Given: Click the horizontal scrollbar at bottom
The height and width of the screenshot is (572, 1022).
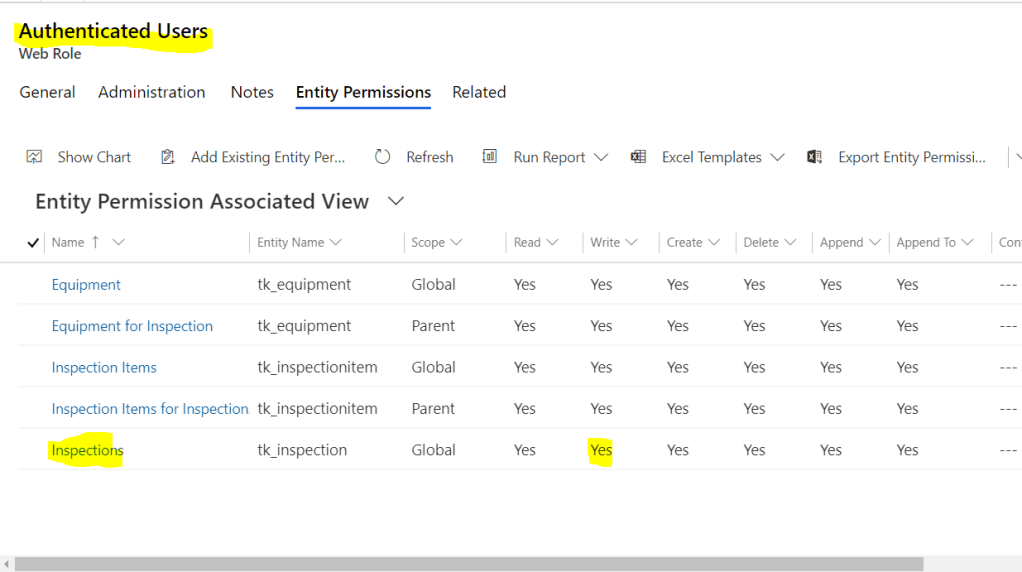Looking at the screenshot, I should tap(470, 564).
